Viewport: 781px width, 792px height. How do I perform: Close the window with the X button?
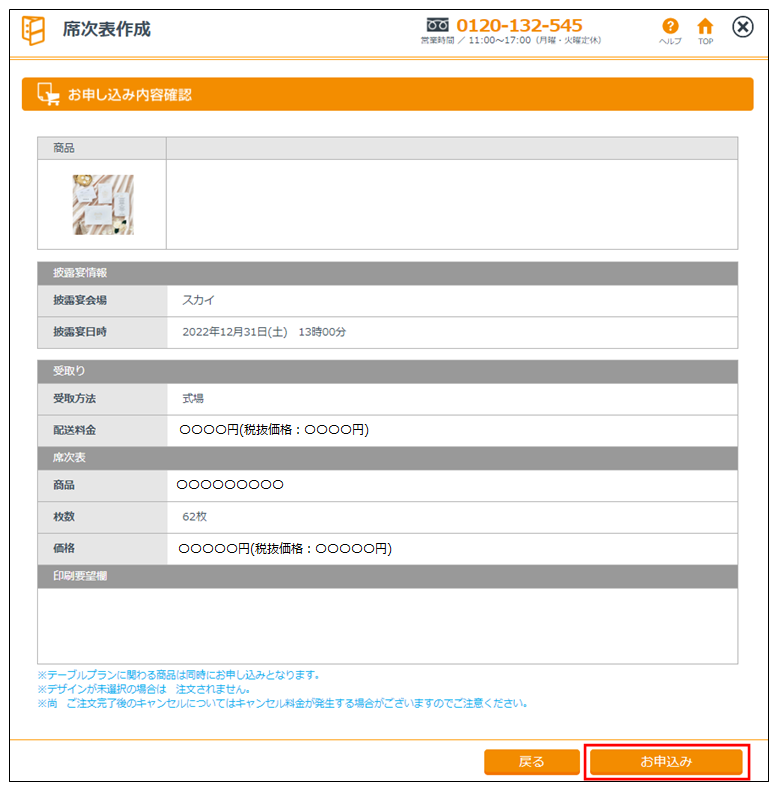pyautogui.click(x=743, y=27)
